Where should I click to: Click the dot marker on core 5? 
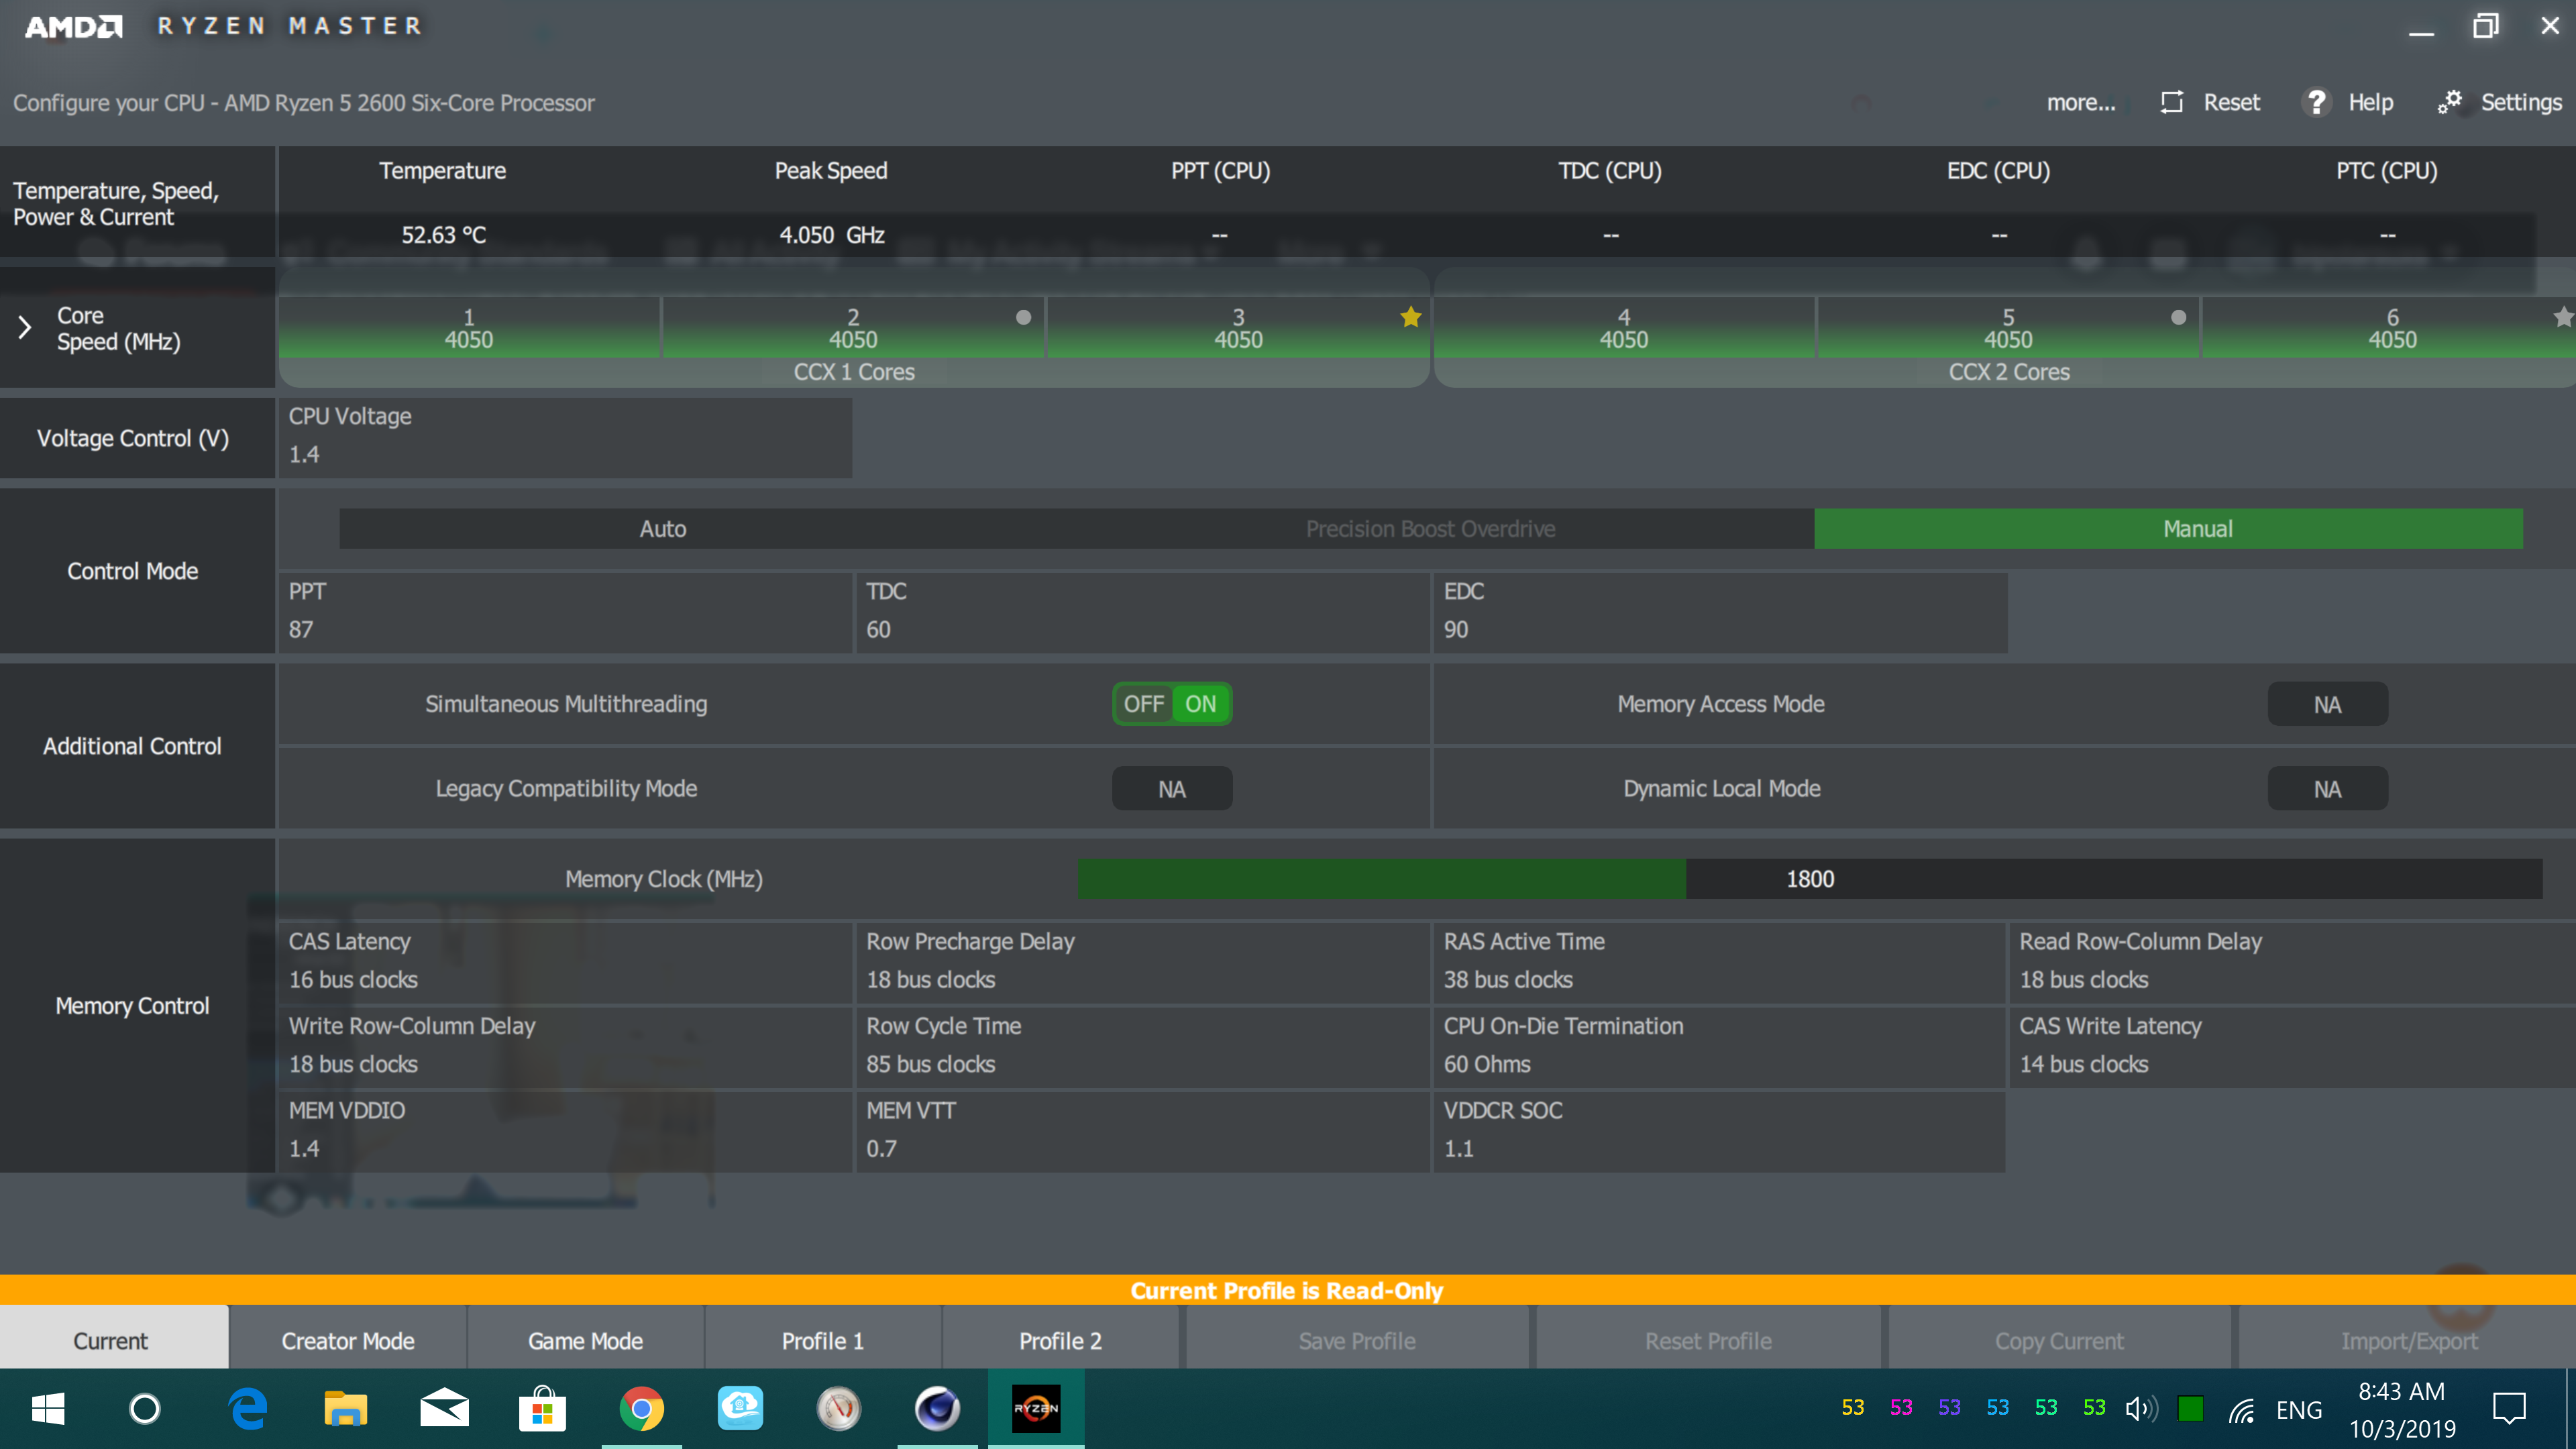2178,317
